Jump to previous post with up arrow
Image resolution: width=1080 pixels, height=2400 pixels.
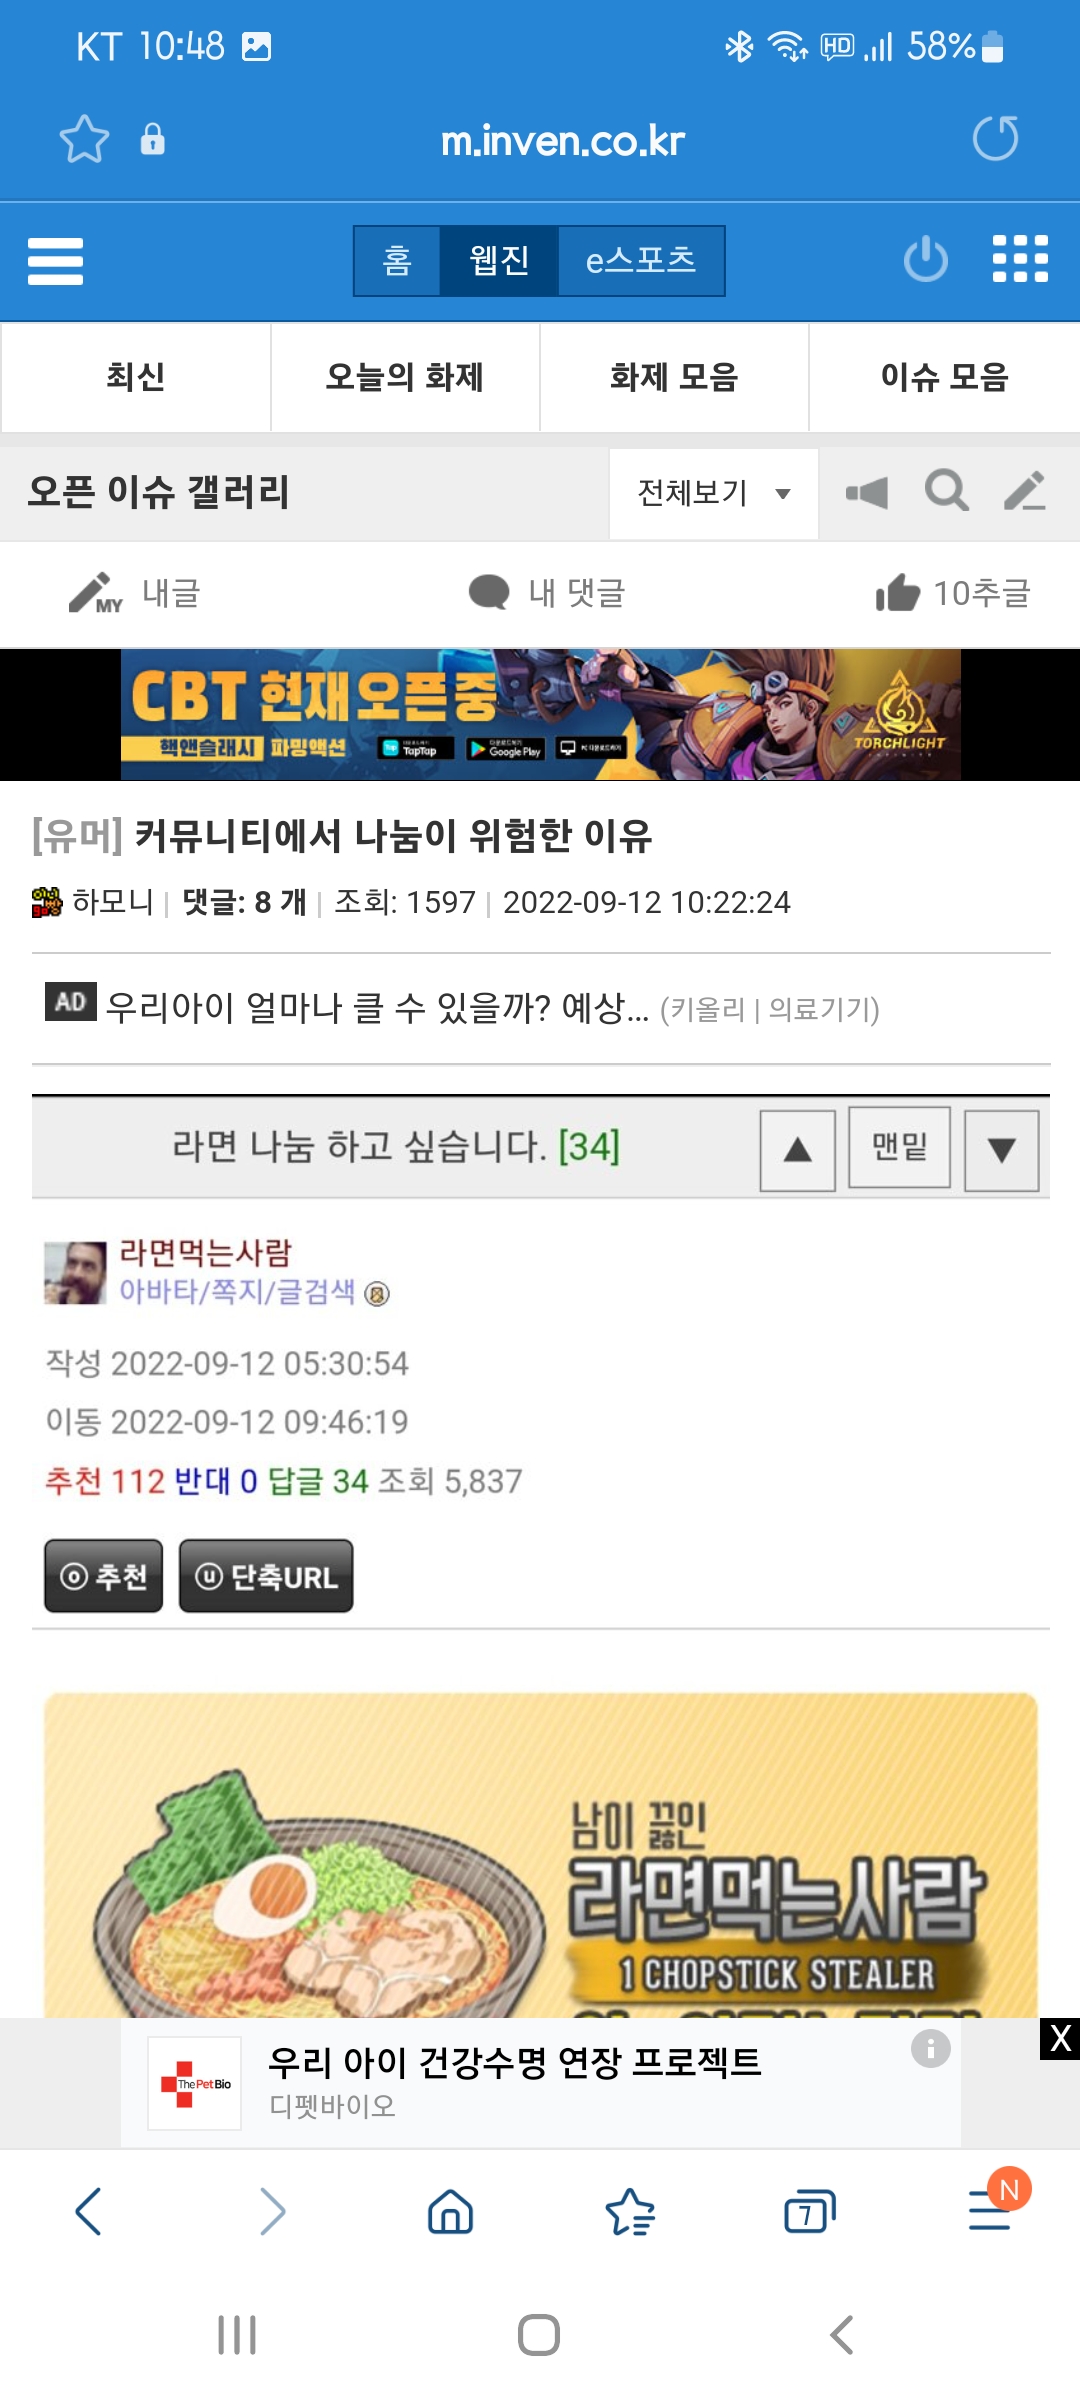(797, 1150)
